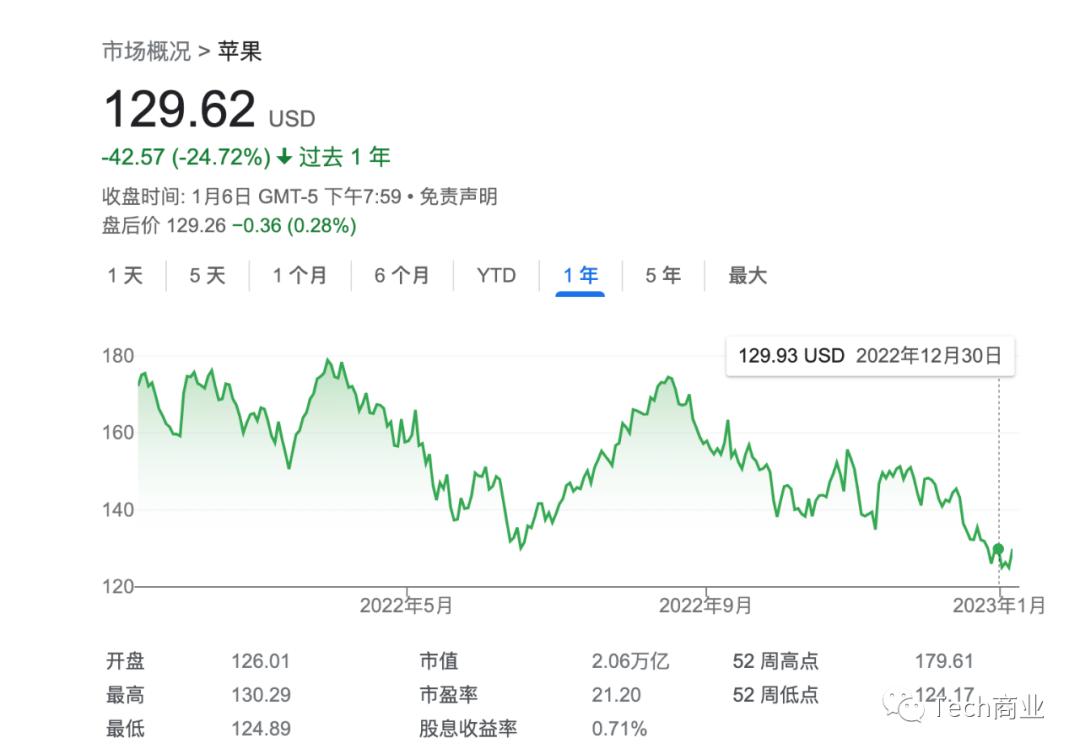Click the 2022年9月 axis label
The image size is (1080, 754).
705,605
